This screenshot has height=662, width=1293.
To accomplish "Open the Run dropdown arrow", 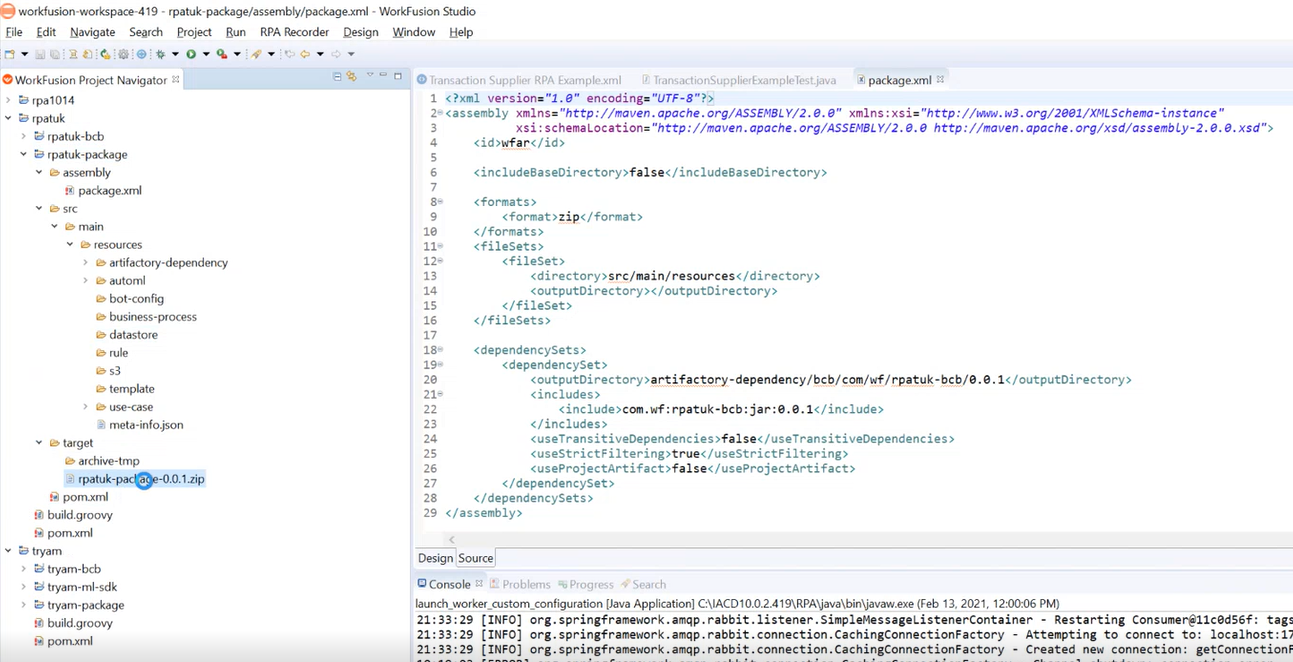I will coord(206,54).
